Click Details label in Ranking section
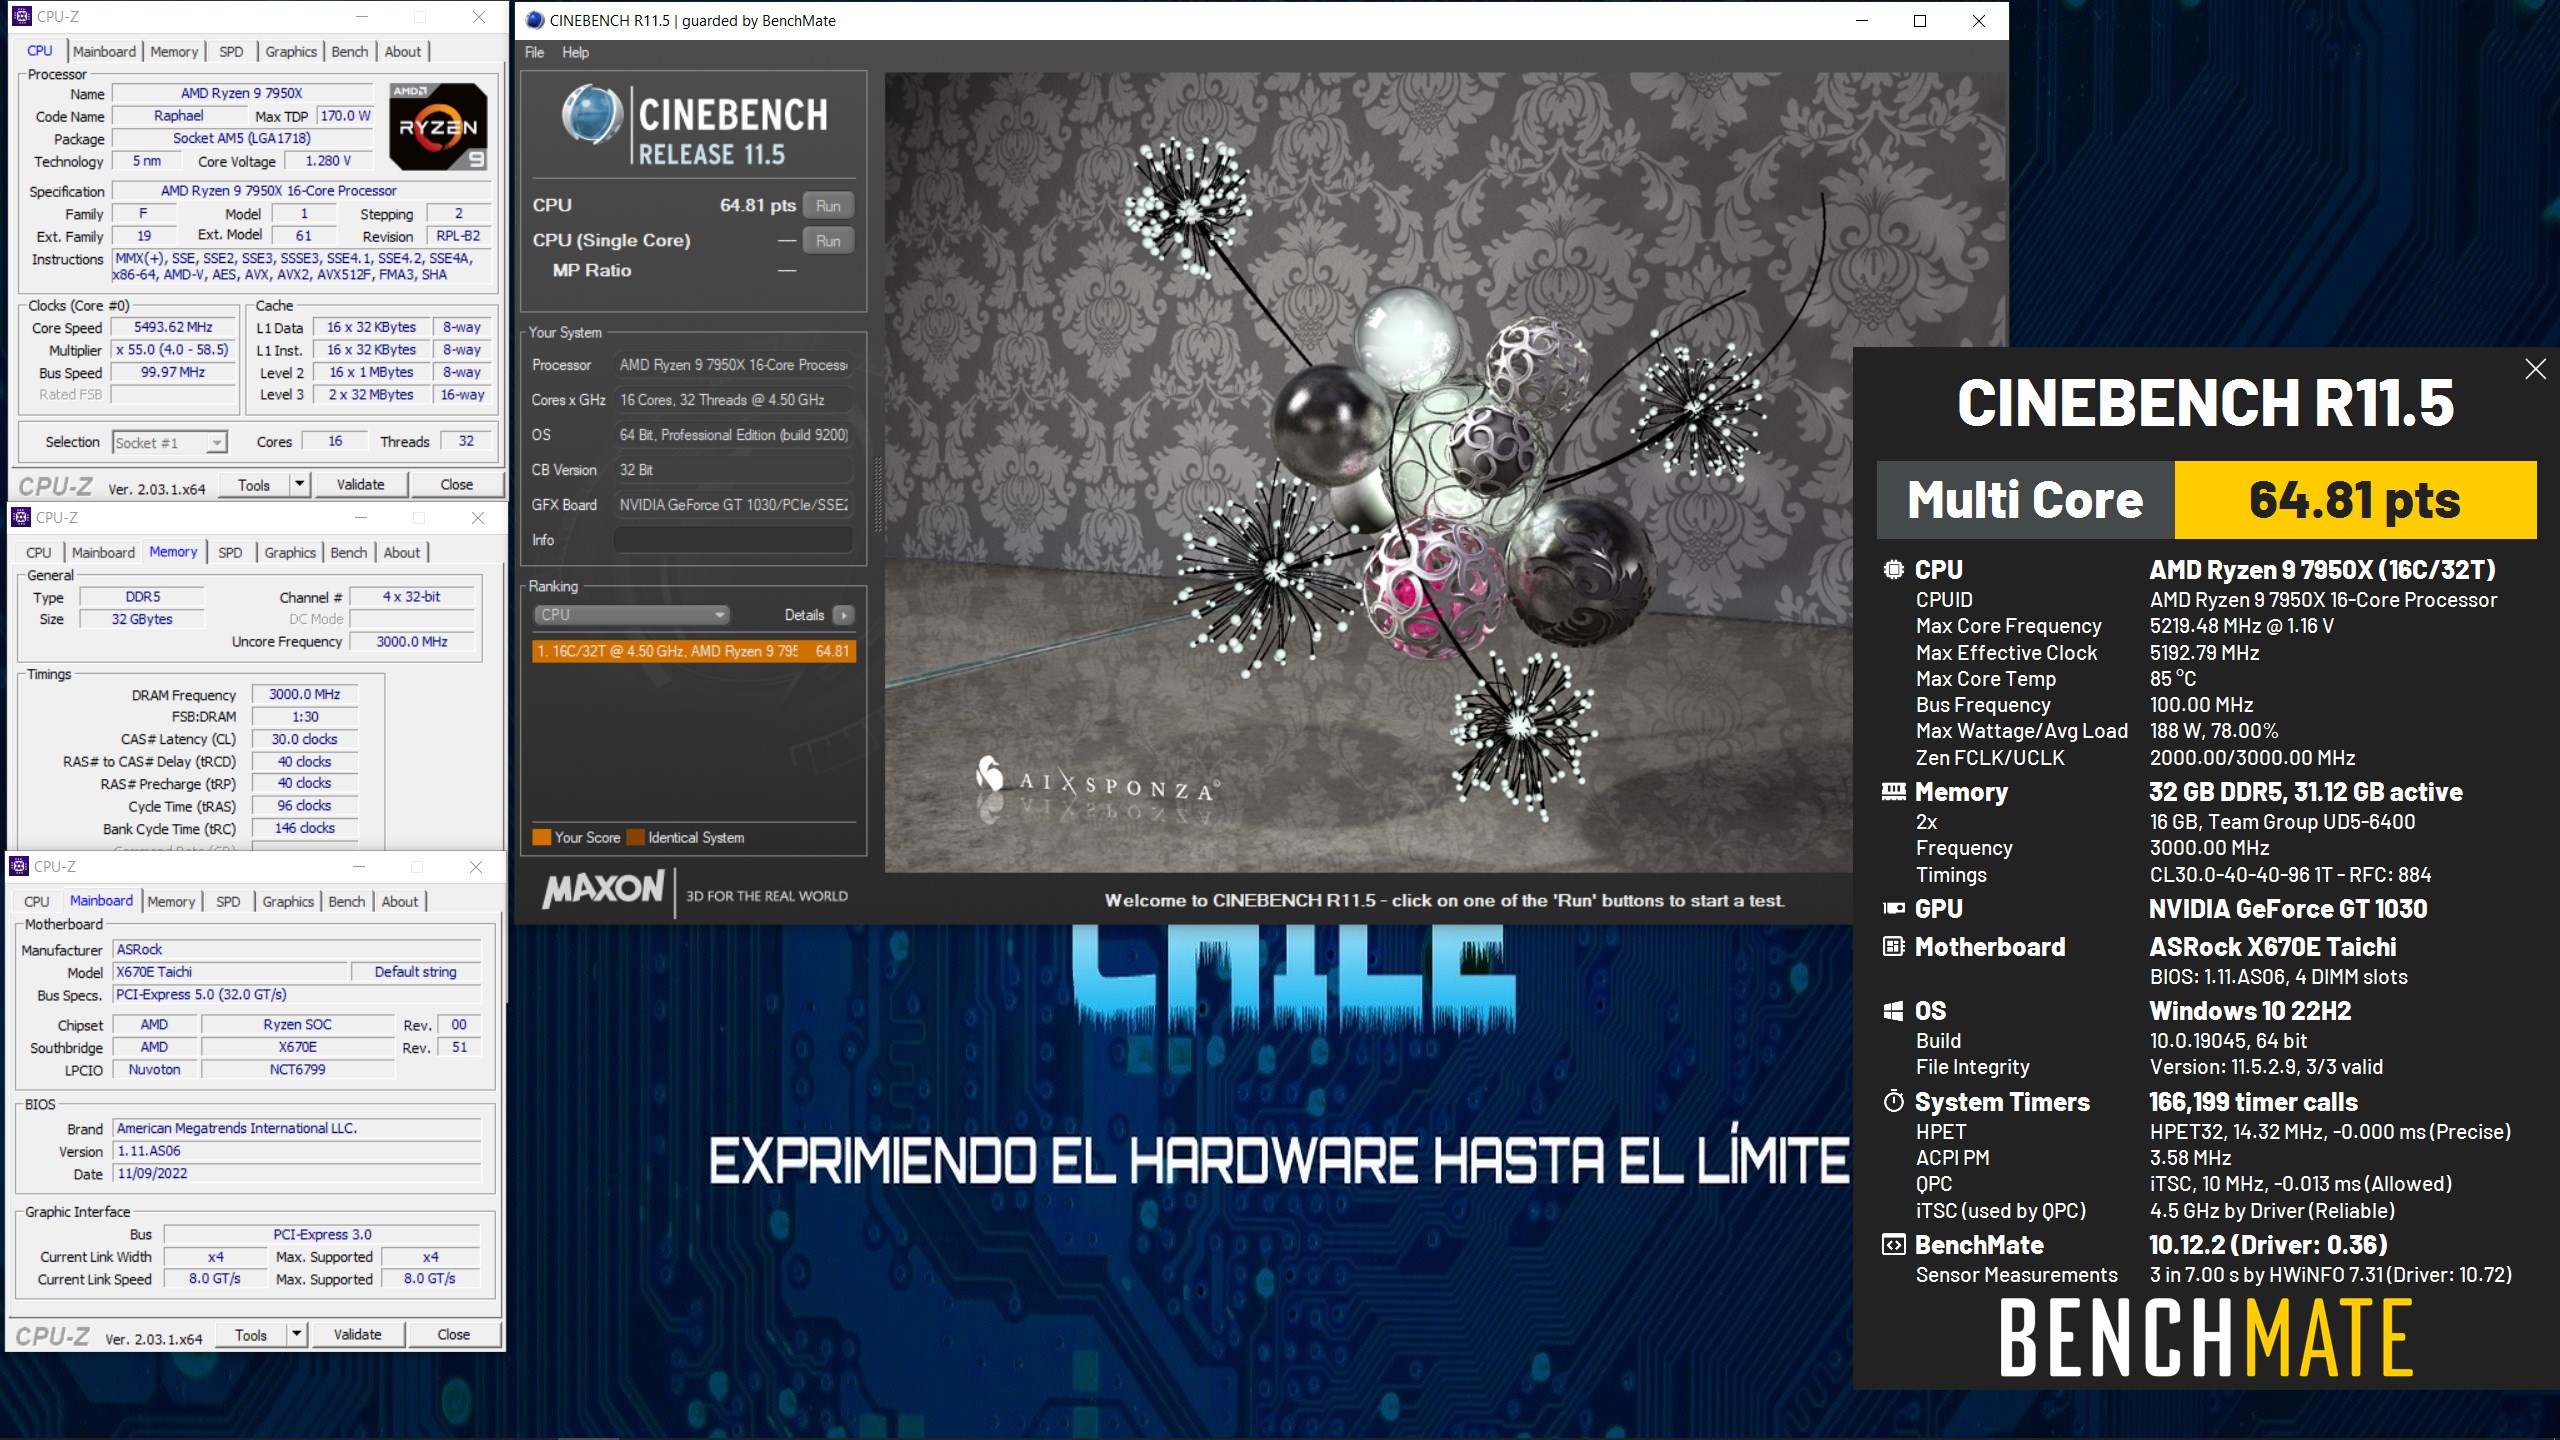 click(804, 615)
